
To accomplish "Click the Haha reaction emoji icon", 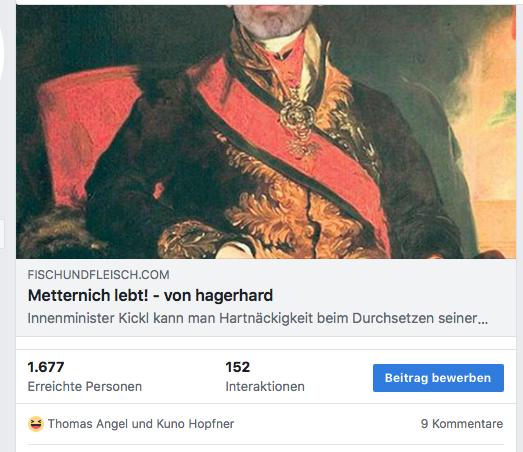I will pos(36,424).
